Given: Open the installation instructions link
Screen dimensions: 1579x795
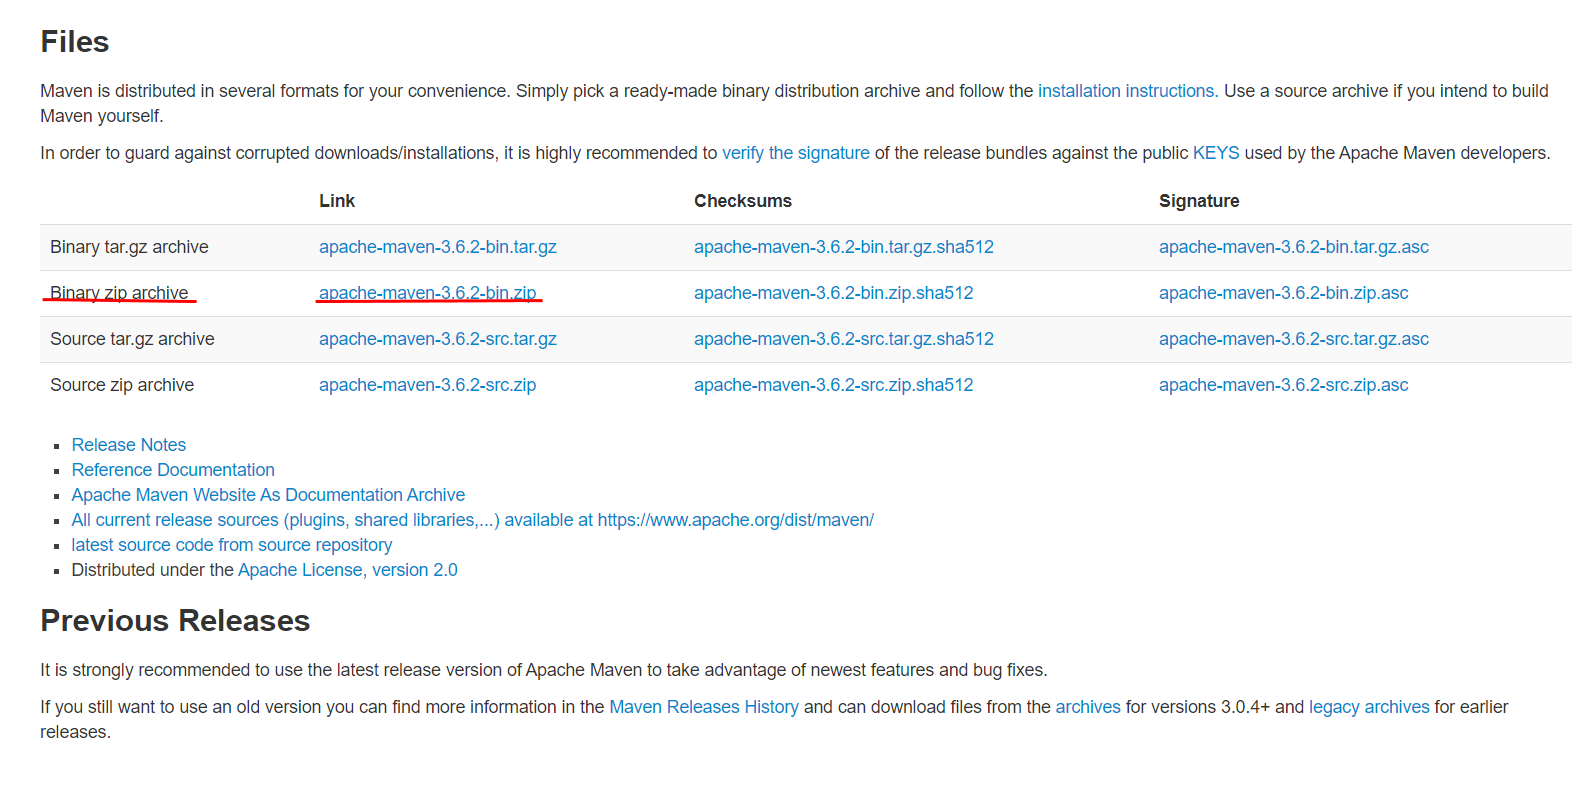Looking at the screenshot, I should (1126, 91).
